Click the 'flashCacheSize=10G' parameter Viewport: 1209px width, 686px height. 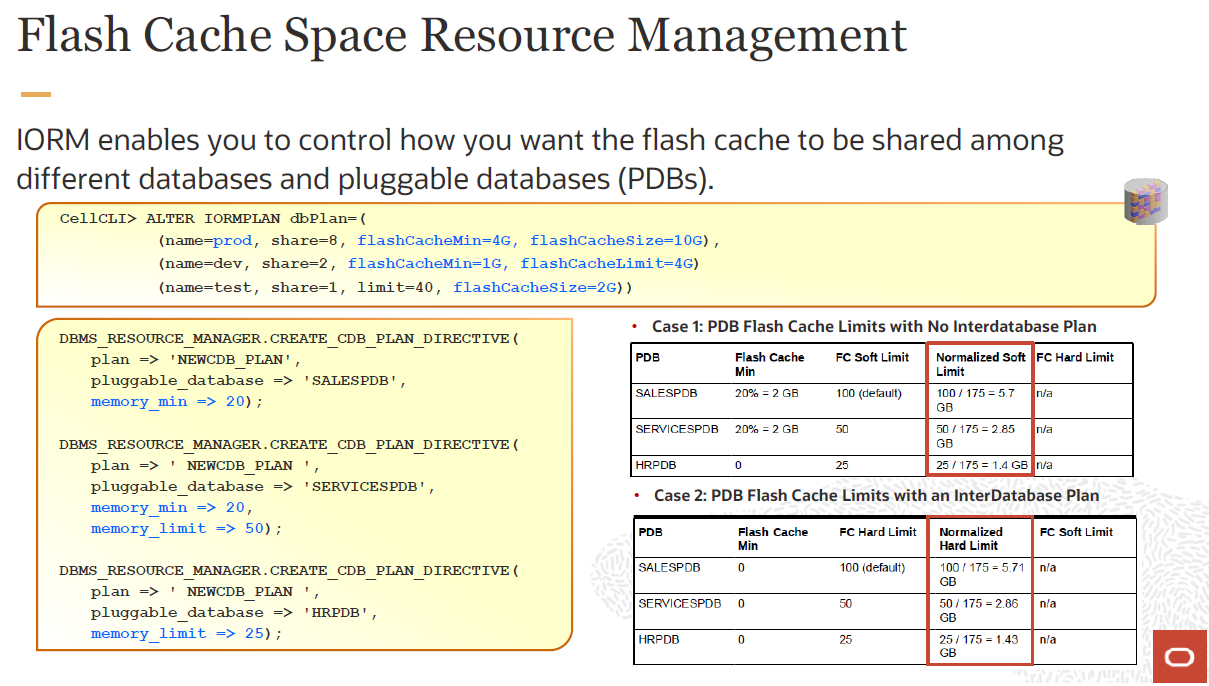coord(616,241)
